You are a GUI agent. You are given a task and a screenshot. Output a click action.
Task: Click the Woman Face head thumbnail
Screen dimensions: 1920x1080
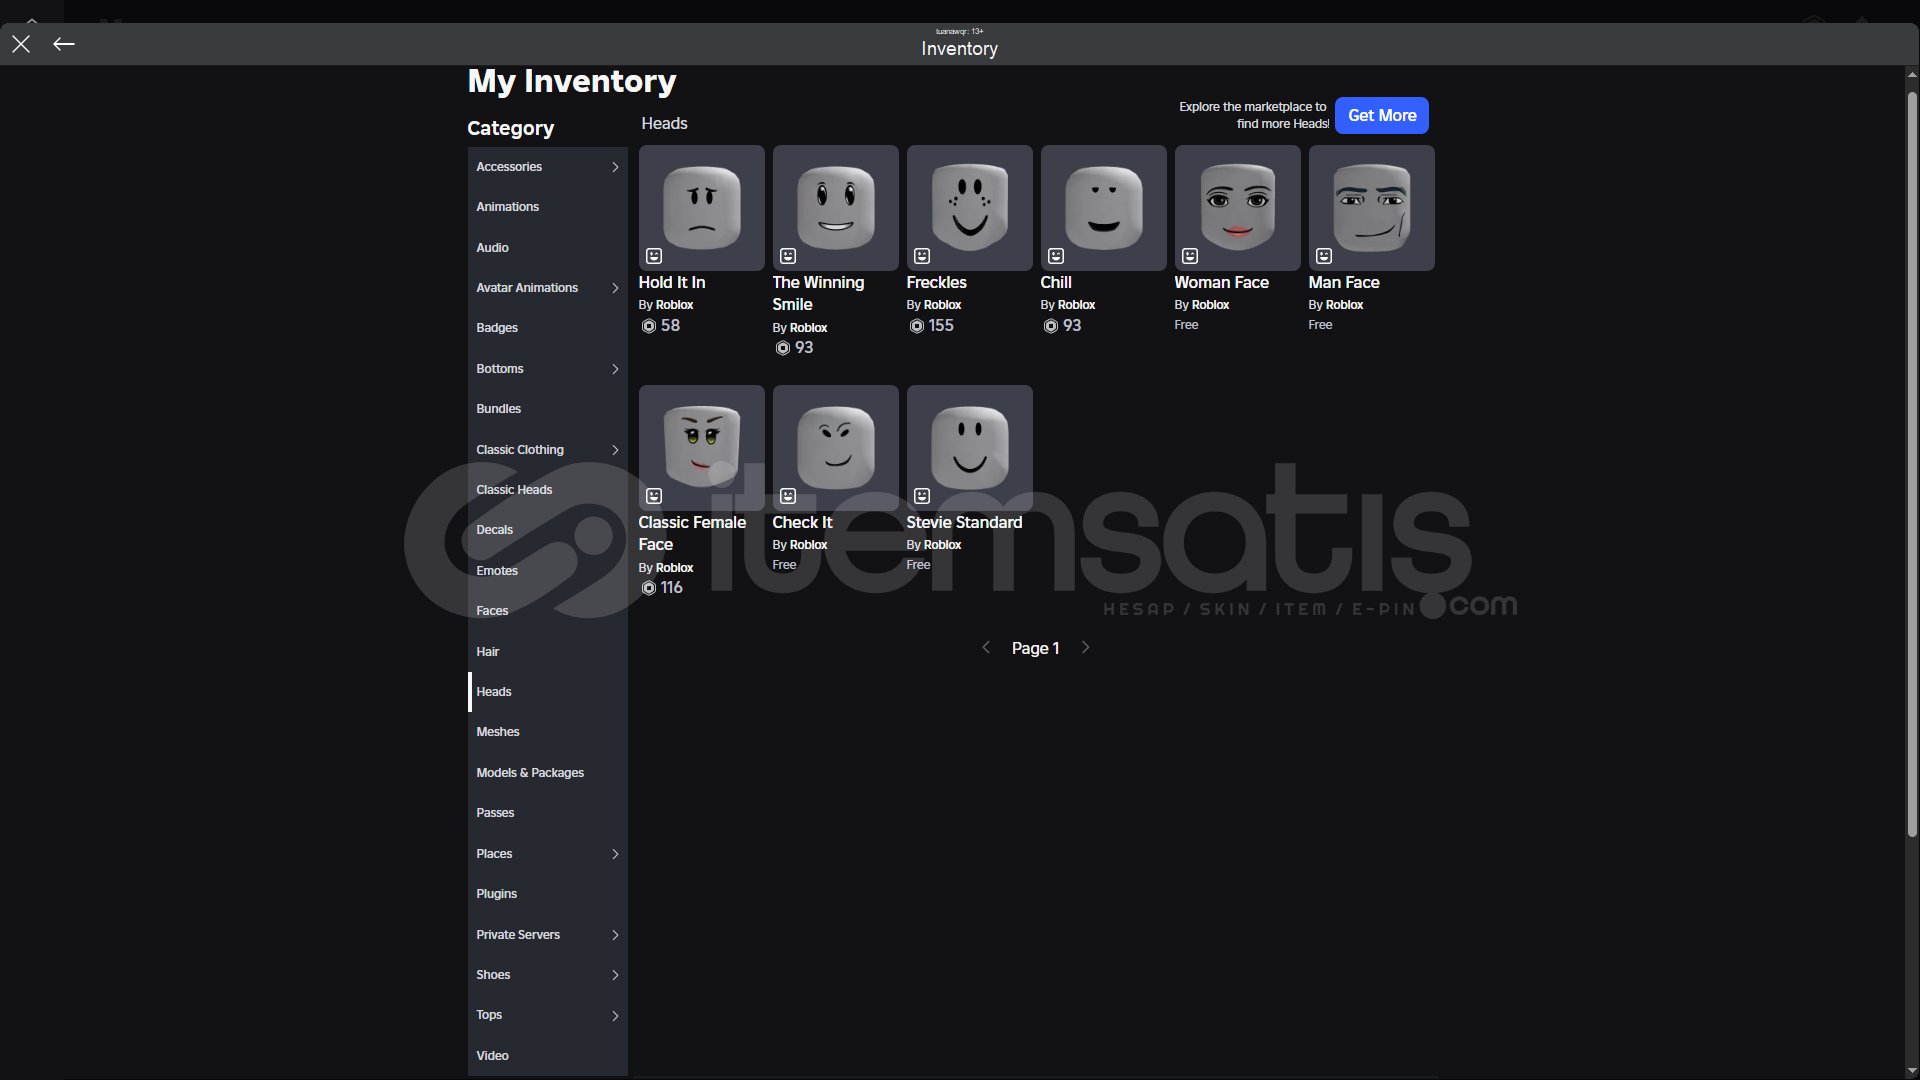click(1238, 208)
